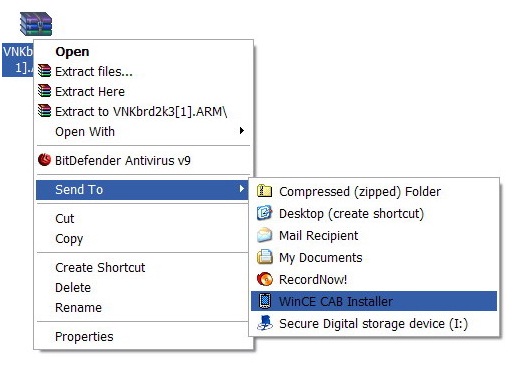
Task: Choose Copy from the context menu
Action: coord(143,239)
